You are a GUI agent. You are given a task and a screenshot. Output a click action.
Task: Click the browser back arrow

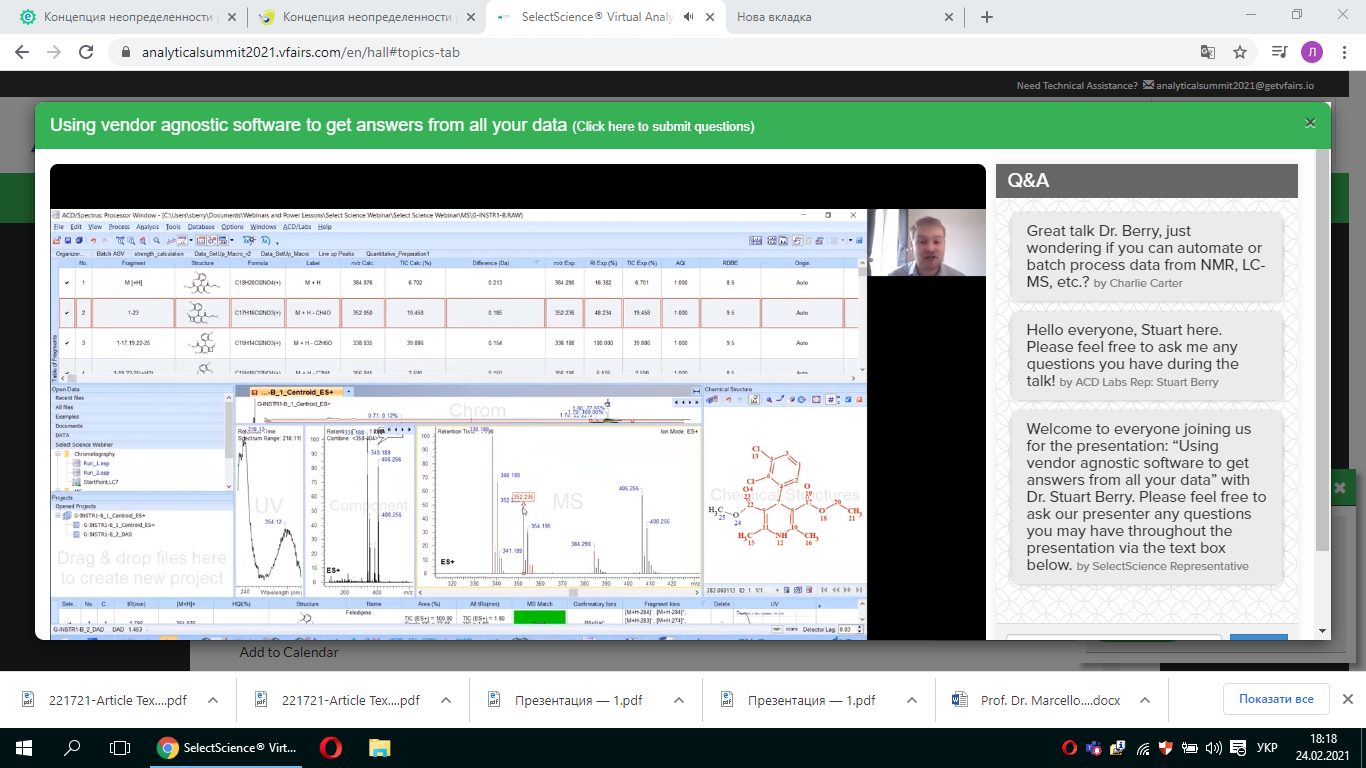coord(22,52)
